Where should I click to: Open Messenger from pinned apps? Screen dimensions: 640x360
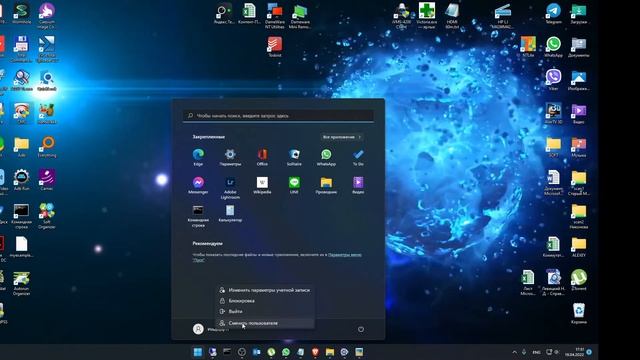pos(198,185)
